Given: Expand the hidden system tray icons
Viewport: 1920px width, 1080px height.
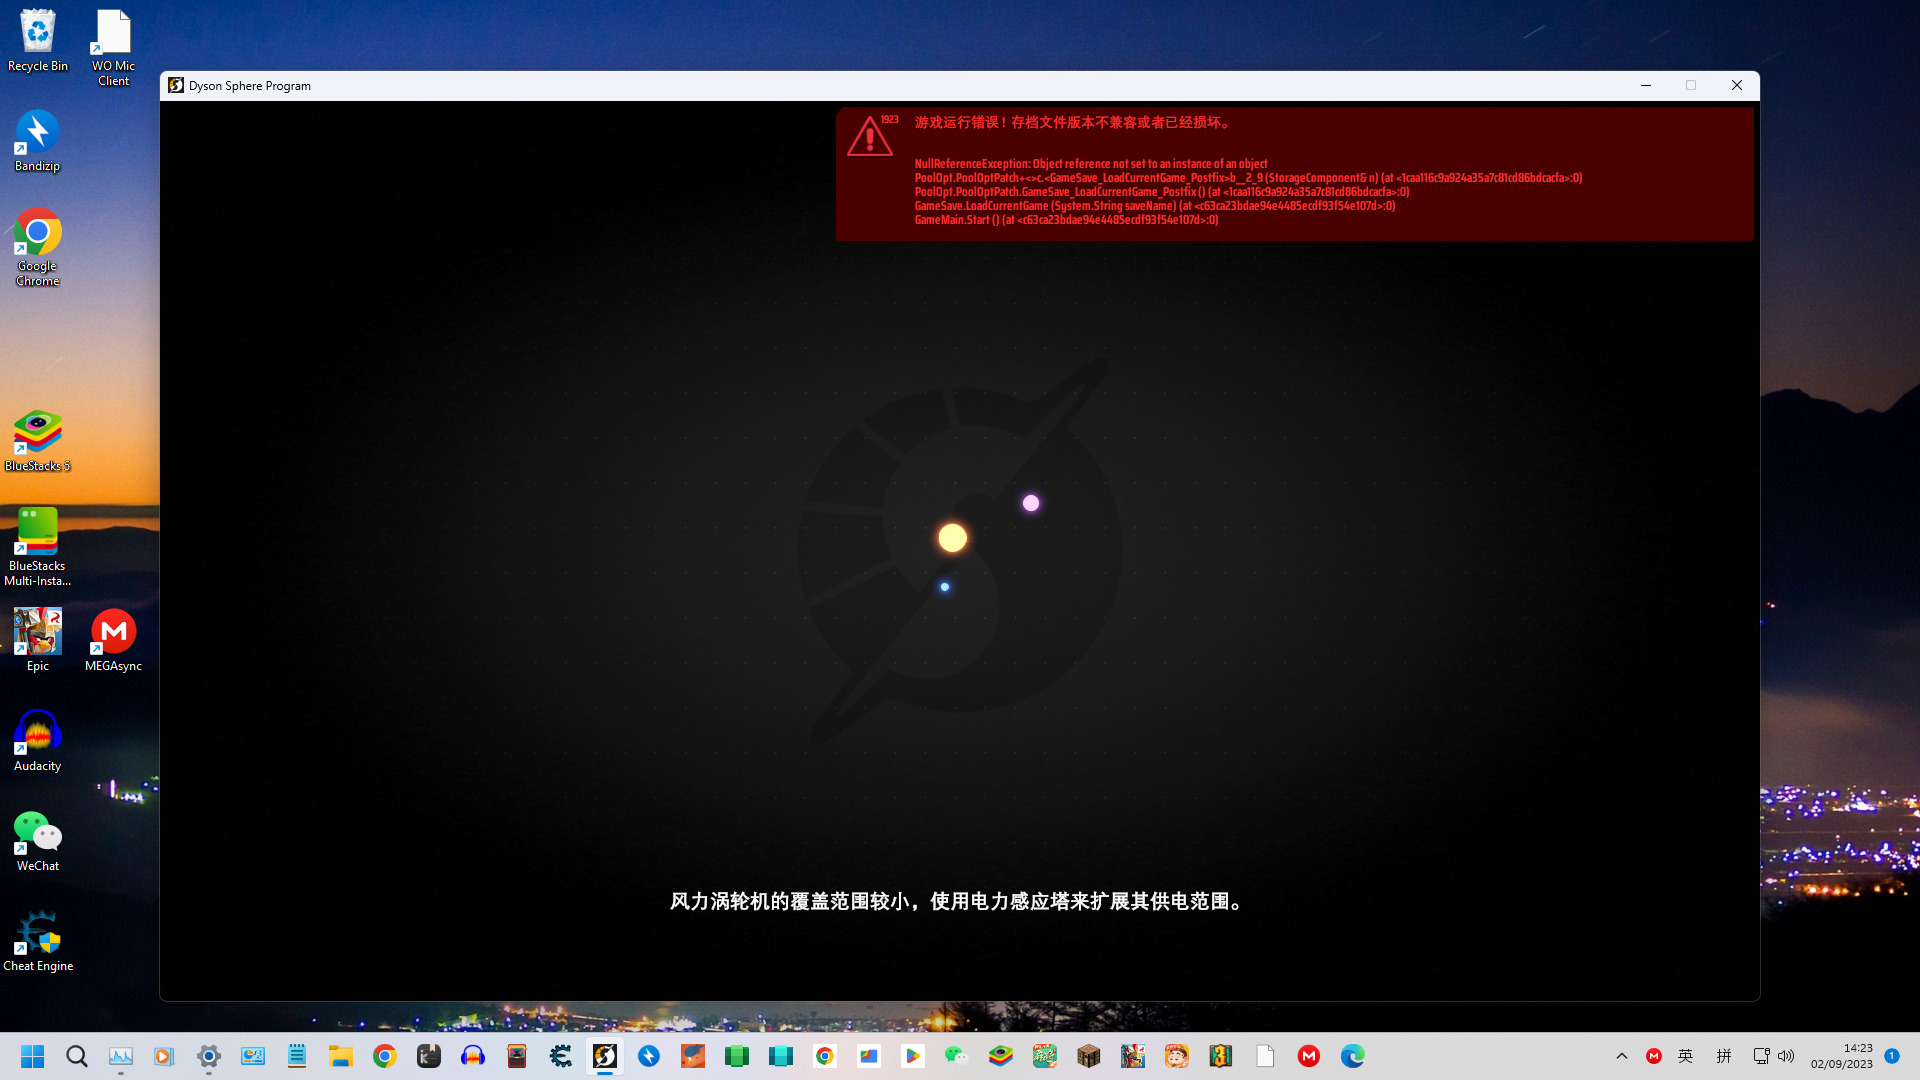Looking at the screenshot, I should coord(1622,1056).
